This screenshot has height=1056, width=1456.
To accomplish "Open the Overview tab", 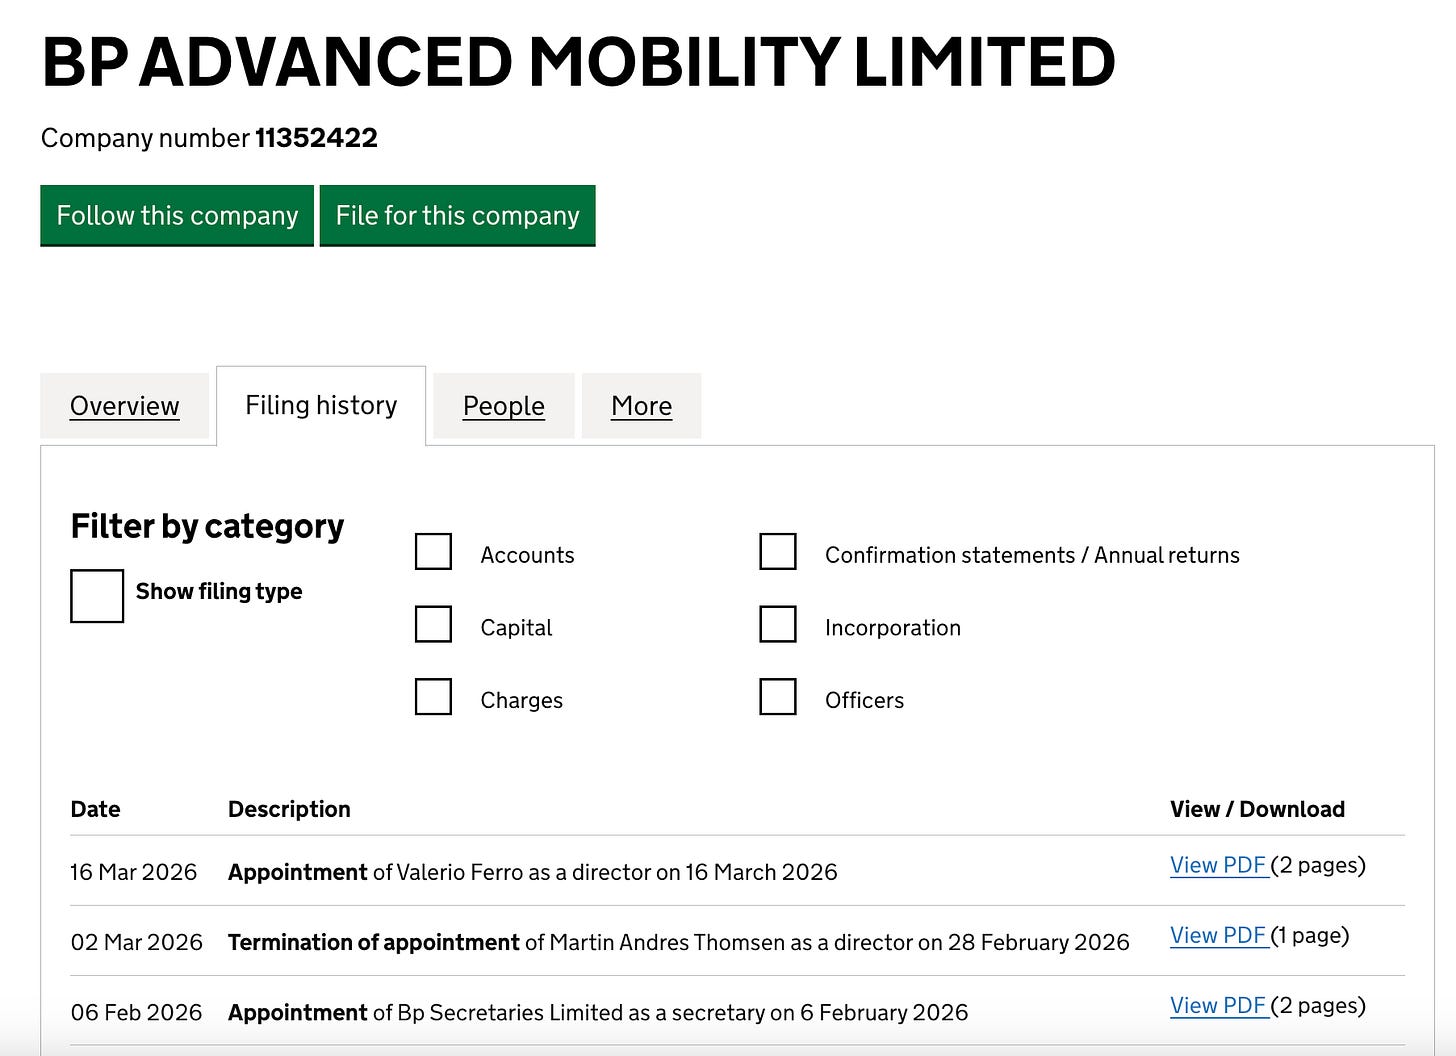I will [x=125, y=406].
